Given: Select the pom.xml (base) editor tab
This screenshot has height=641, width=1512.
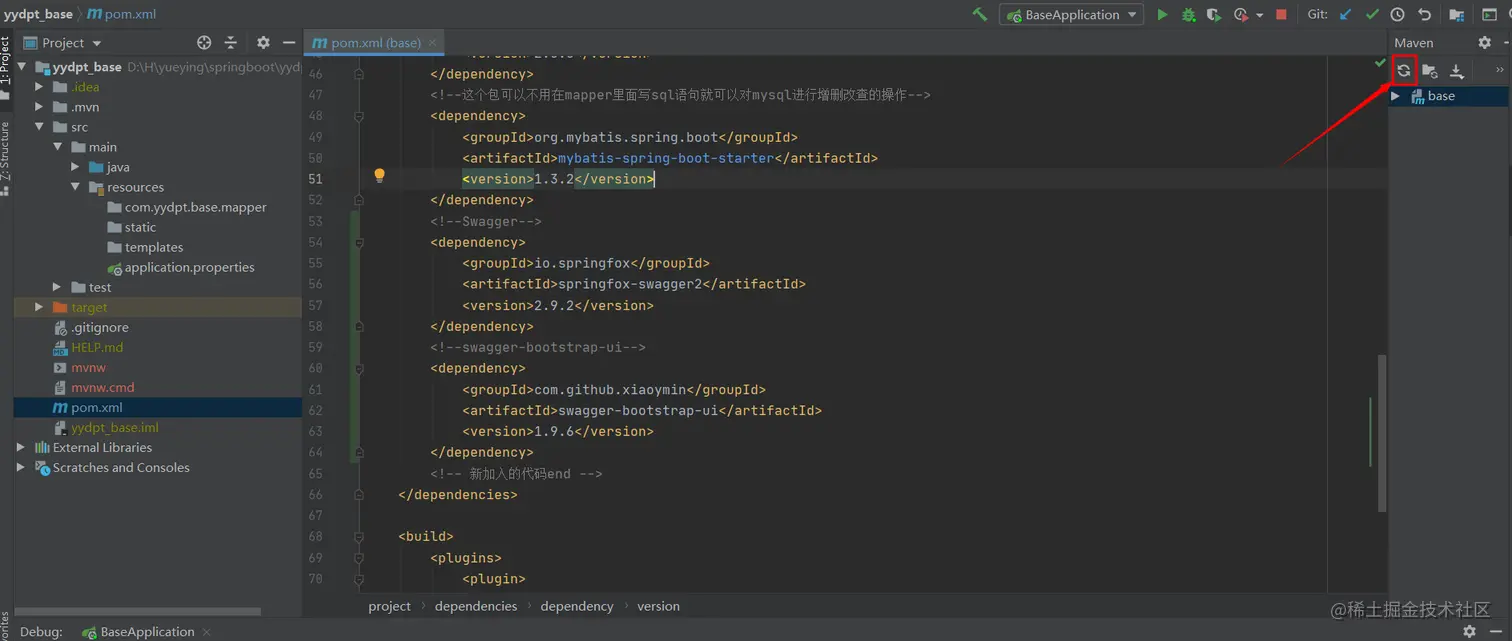Looking at the screenshot, I should tap(367, 43).
